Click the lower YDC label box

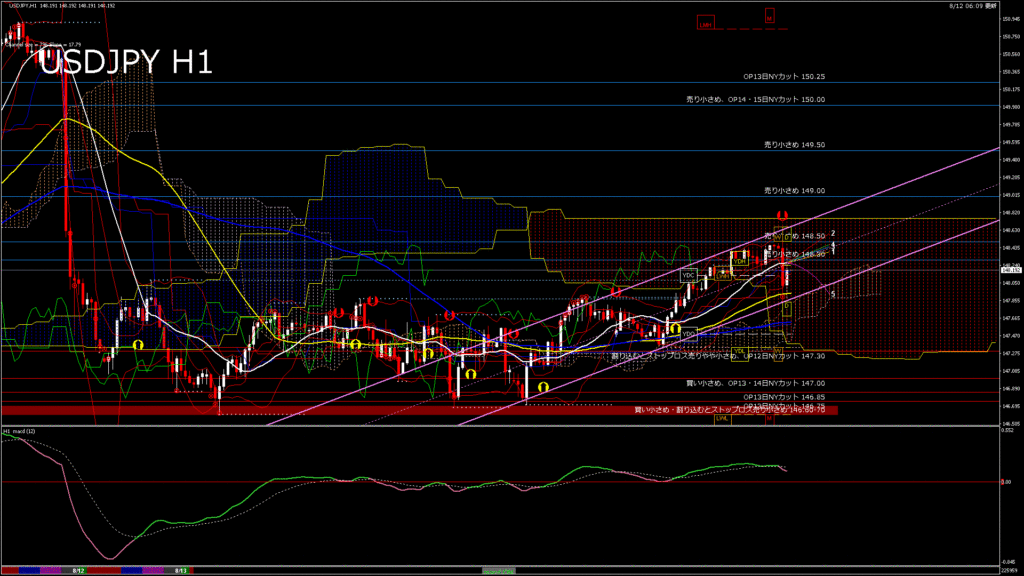(688, 333)
